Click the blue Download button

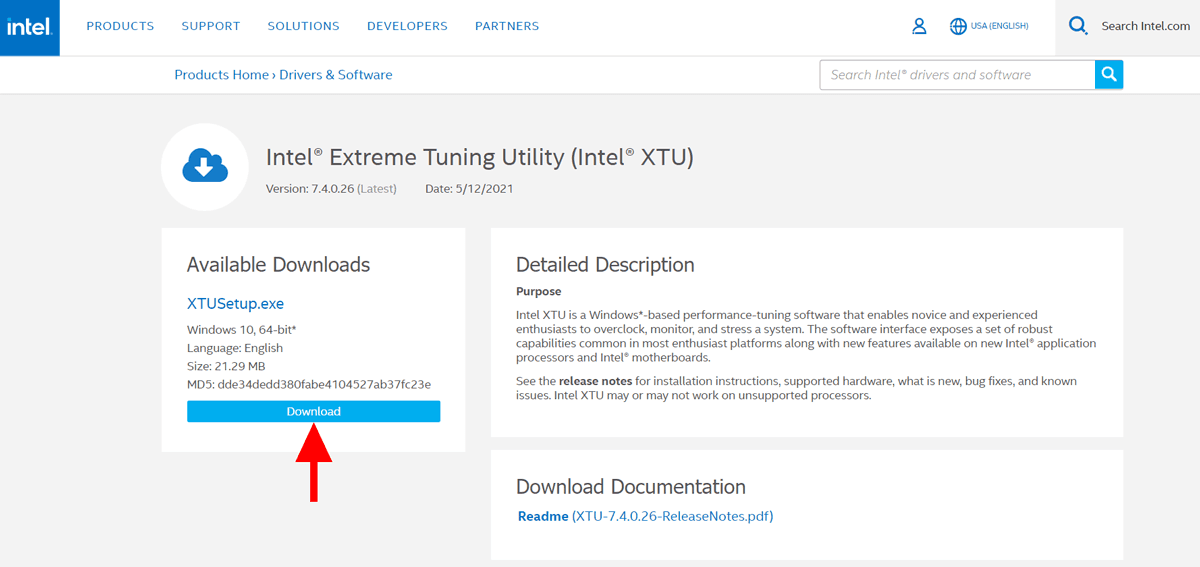(x=313, y=411)
